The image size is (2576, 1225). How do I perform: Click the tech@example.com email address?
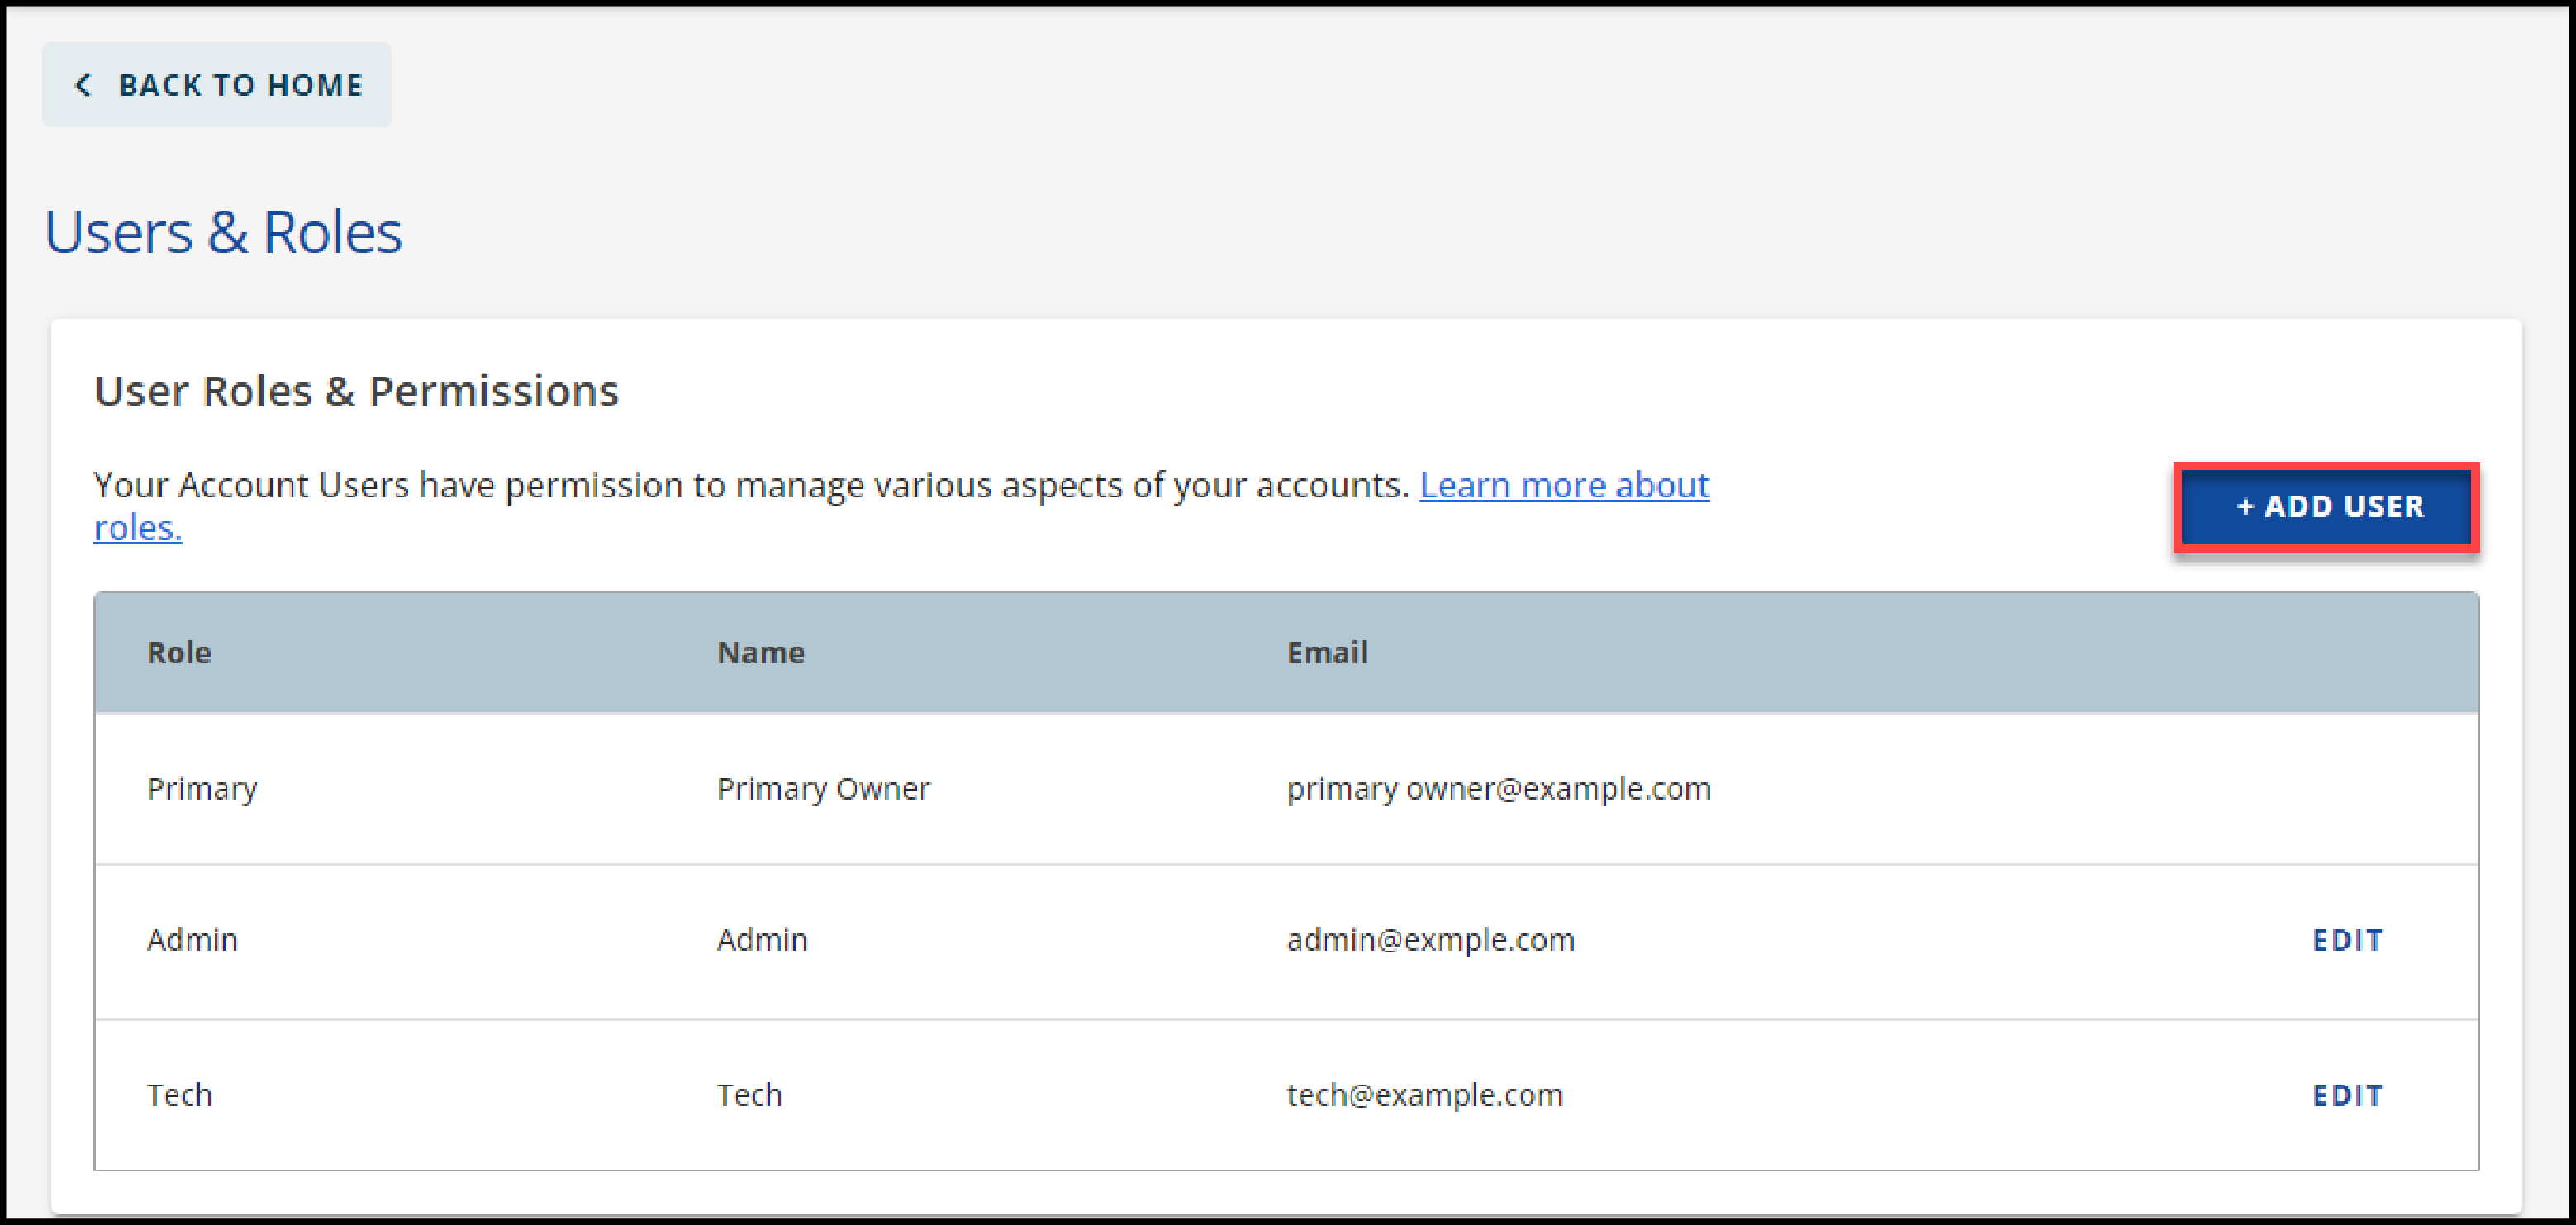[1424, 1095]
